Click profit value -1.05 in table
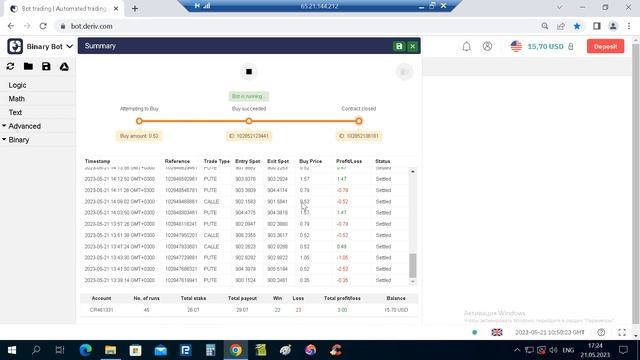Viewport: 640px width, 360px height. coord(342,258)
